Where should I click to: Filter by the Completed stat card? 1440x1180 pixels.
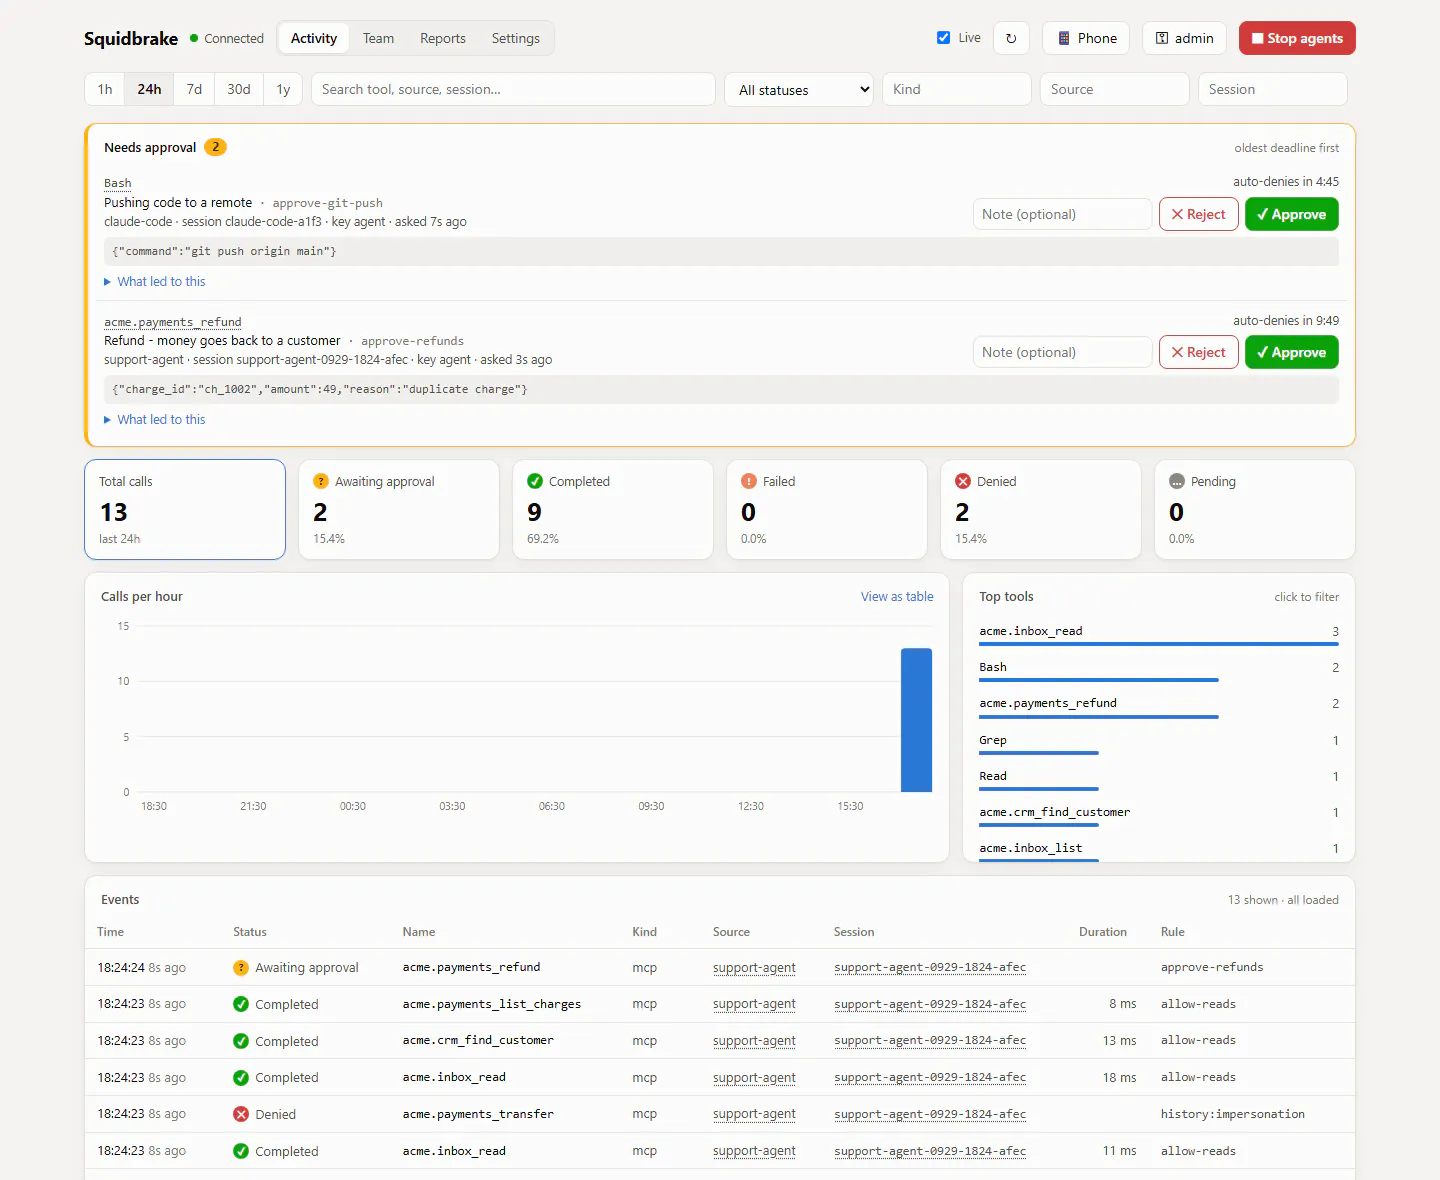coord(613,509)
